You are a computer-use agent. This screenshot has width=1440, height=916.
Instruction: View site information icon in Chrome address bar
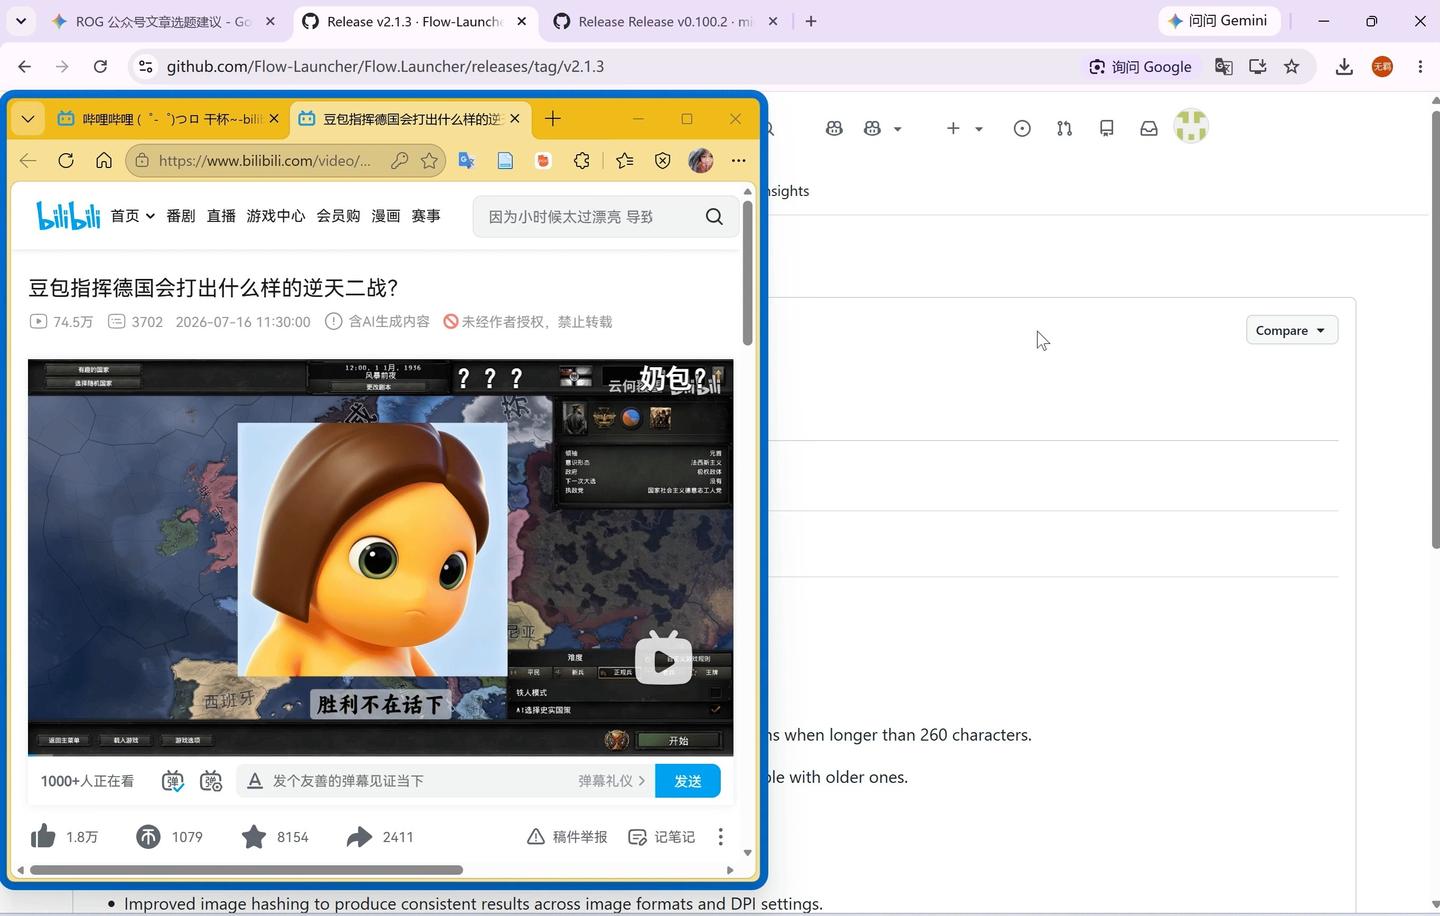point(145,66)
